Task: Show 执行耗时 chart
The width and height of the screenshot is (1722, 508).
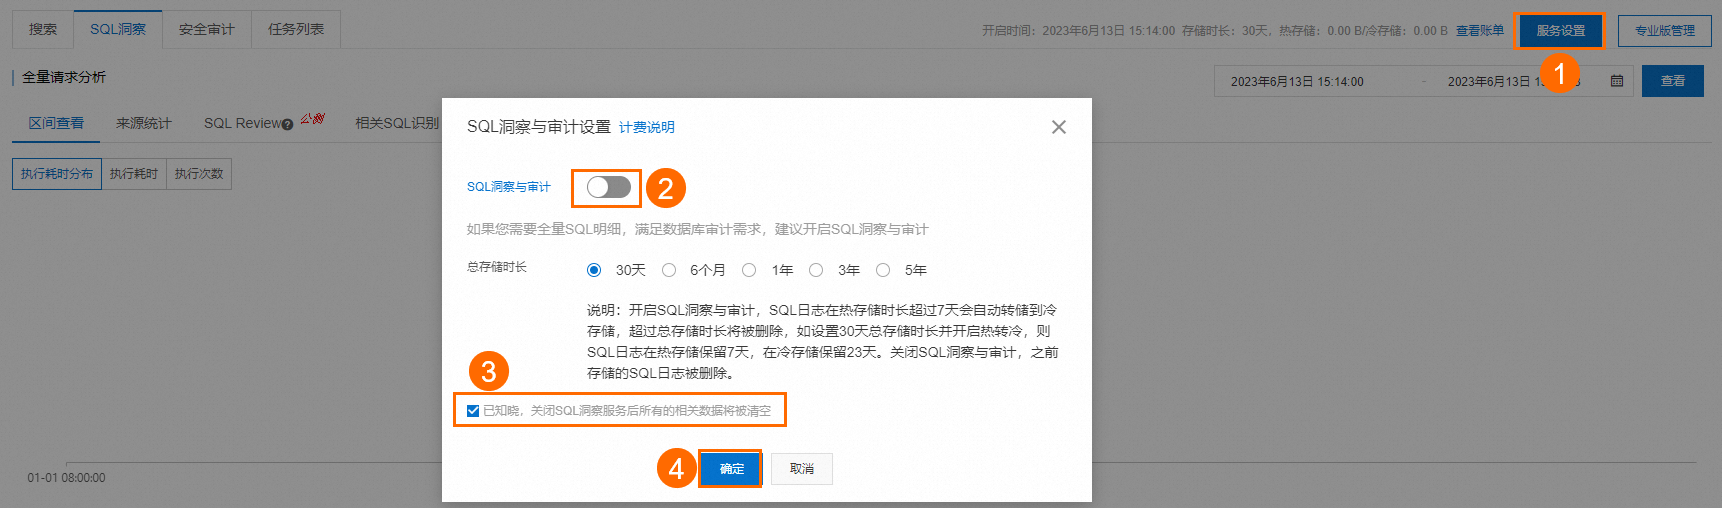Action: coord(134,174)
